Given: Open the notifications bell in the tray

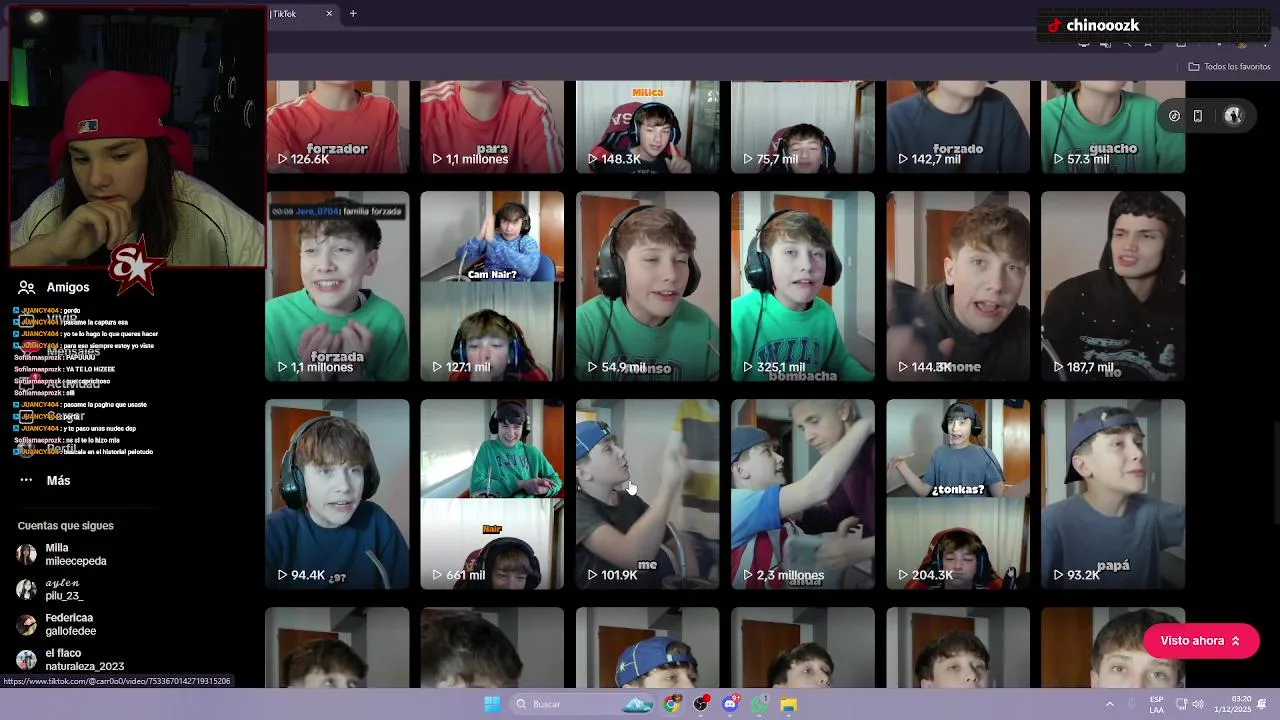Looking at the screenshot, I should click(1262, 704).
